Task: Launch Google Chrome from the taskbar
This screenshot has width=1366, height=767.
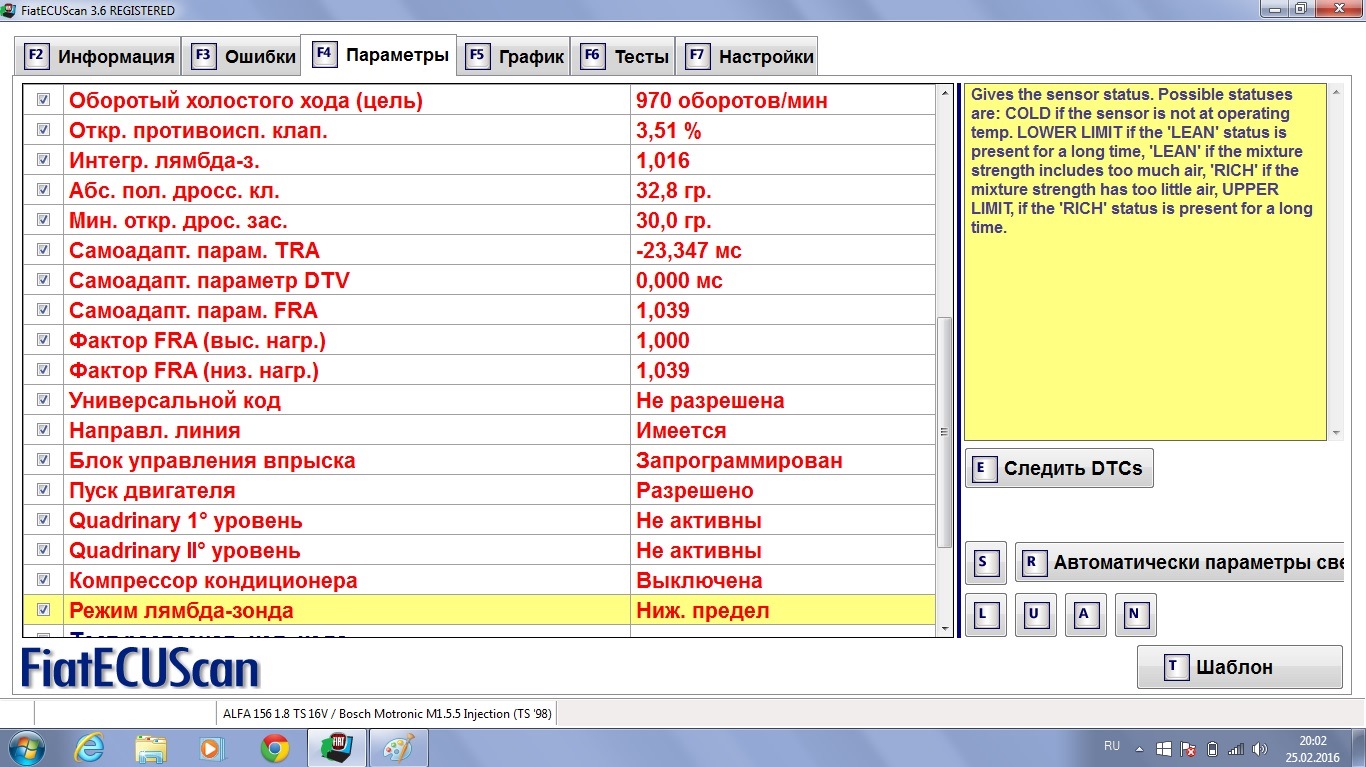Action: point(274,747)
